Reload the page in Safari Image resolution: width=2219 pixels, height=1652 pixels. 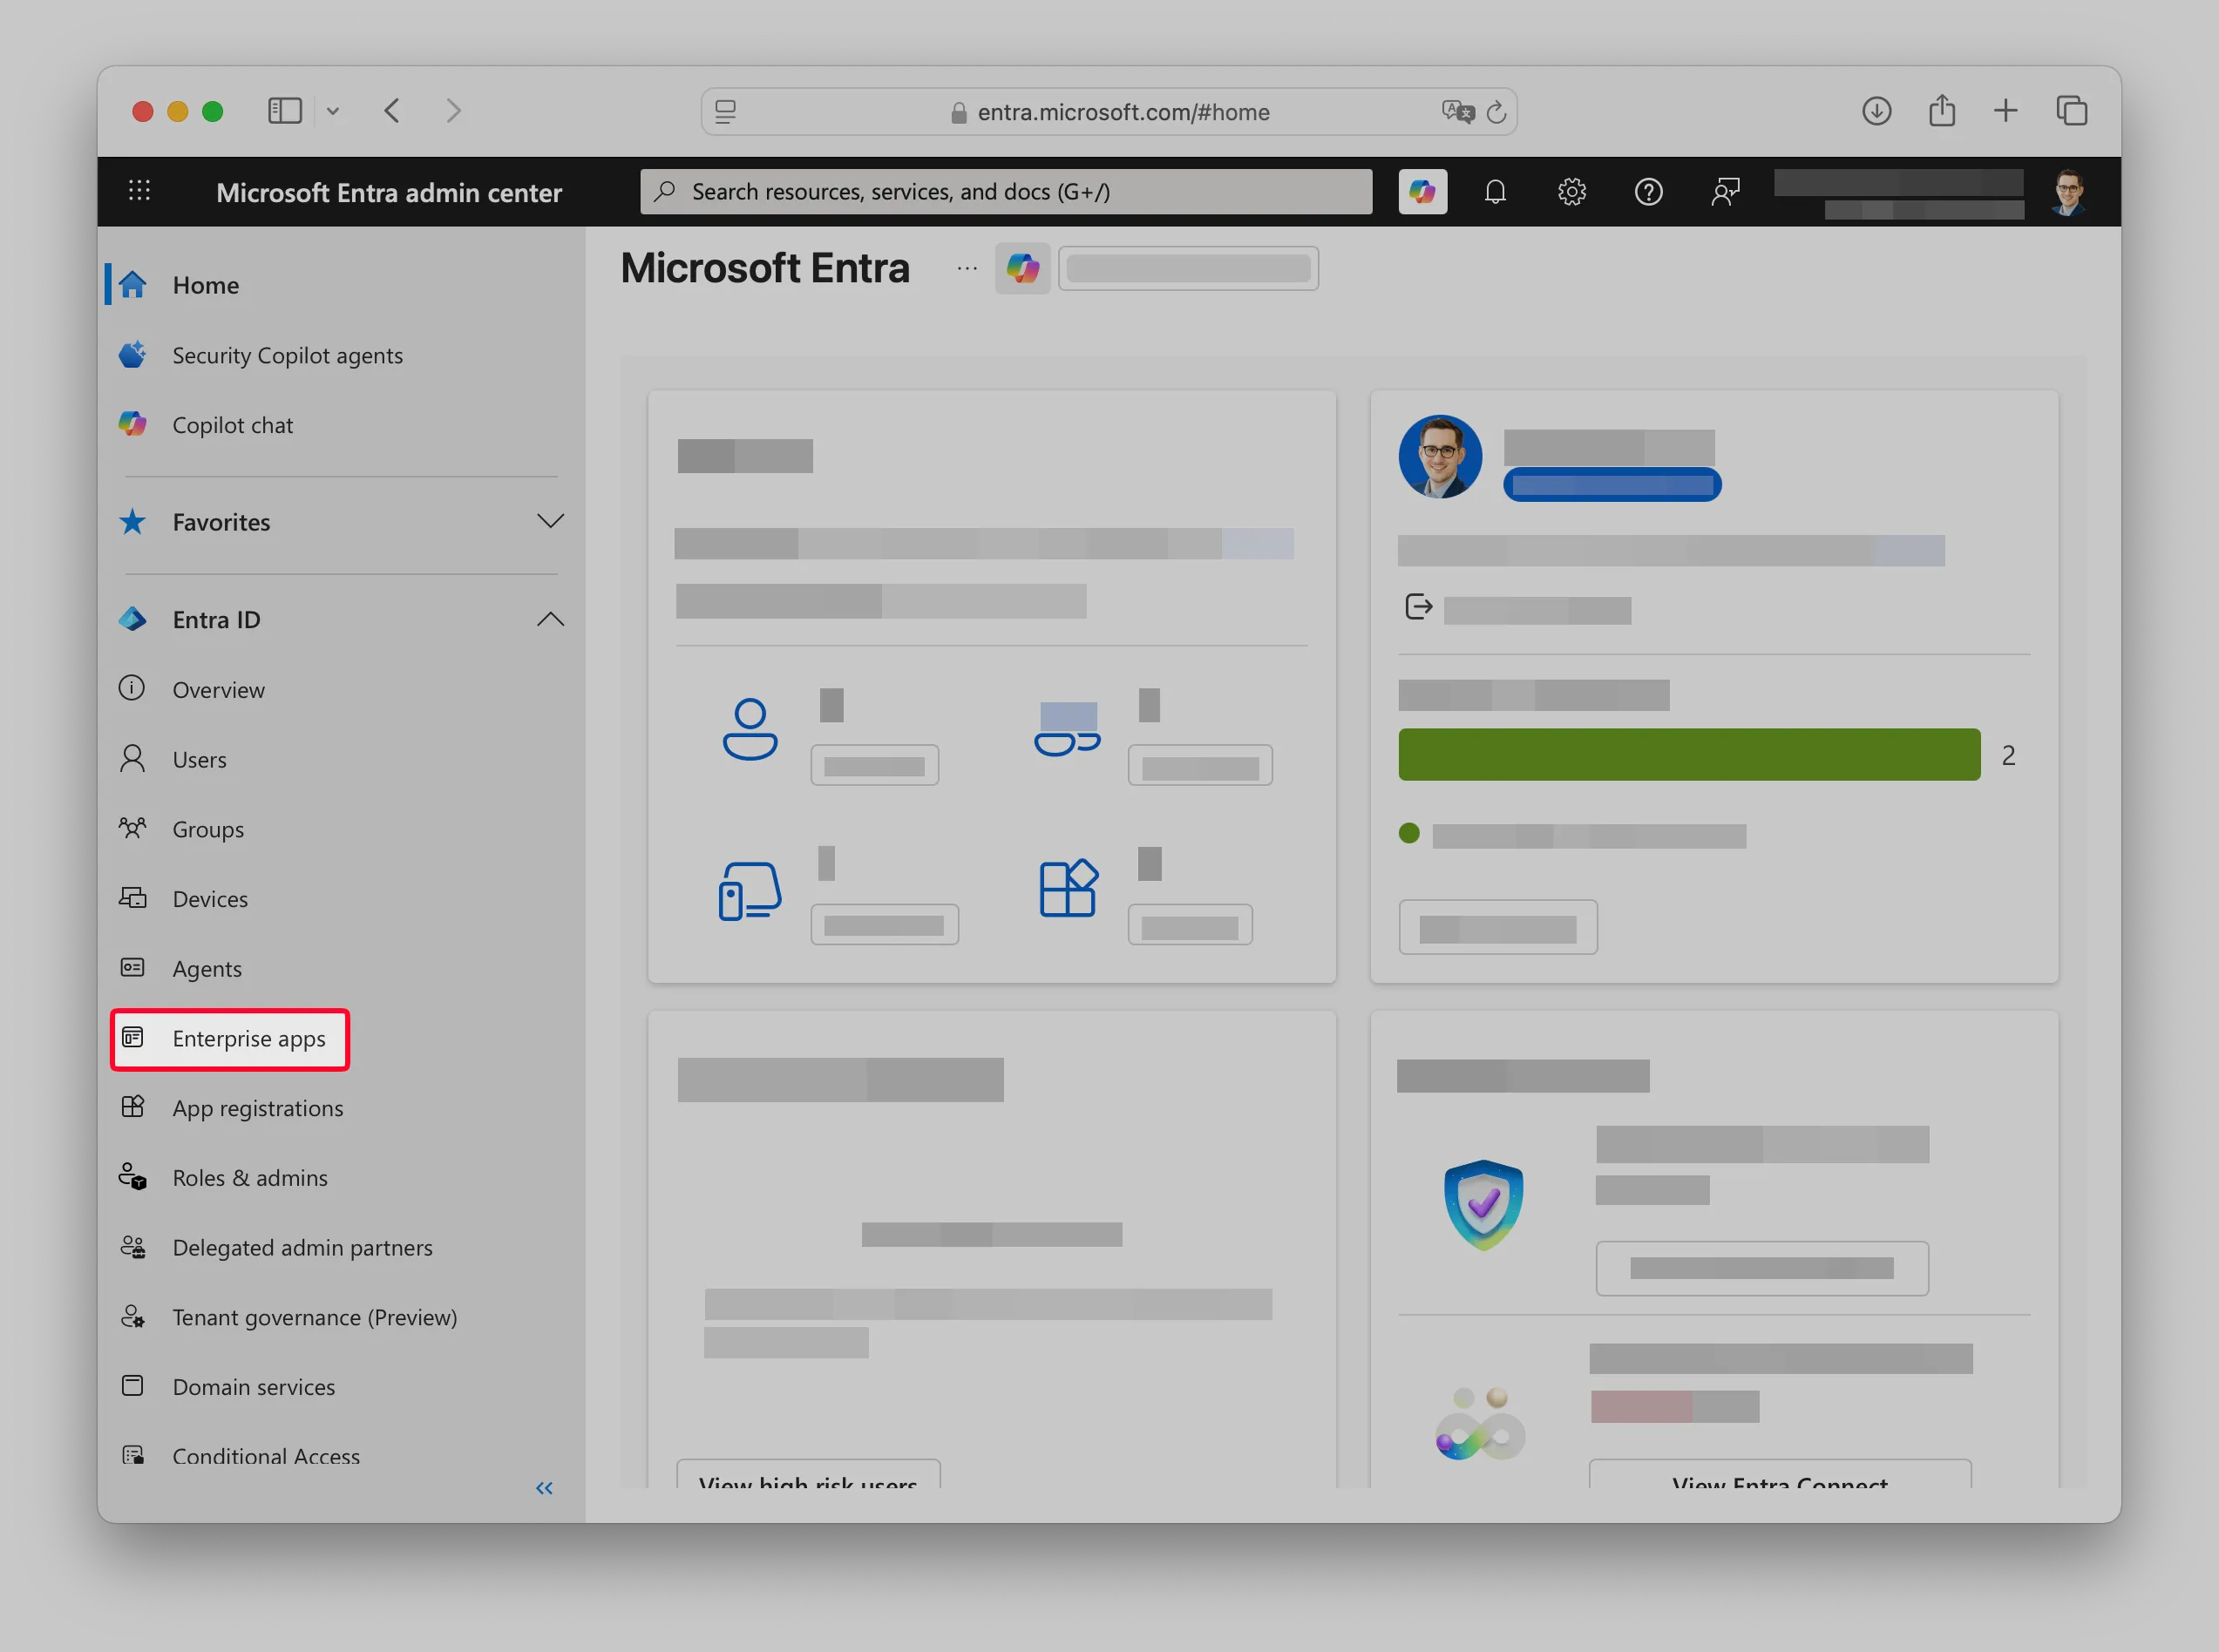click(x=1496, y=112)
